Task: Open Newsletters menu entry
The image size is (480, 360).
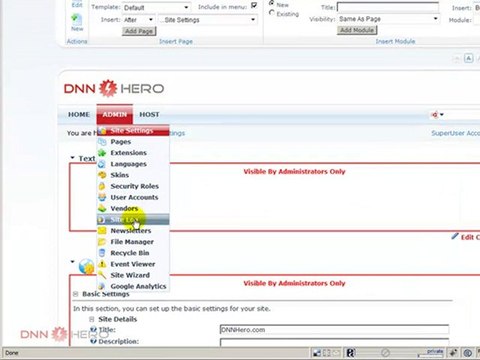Action: (133, 231)
